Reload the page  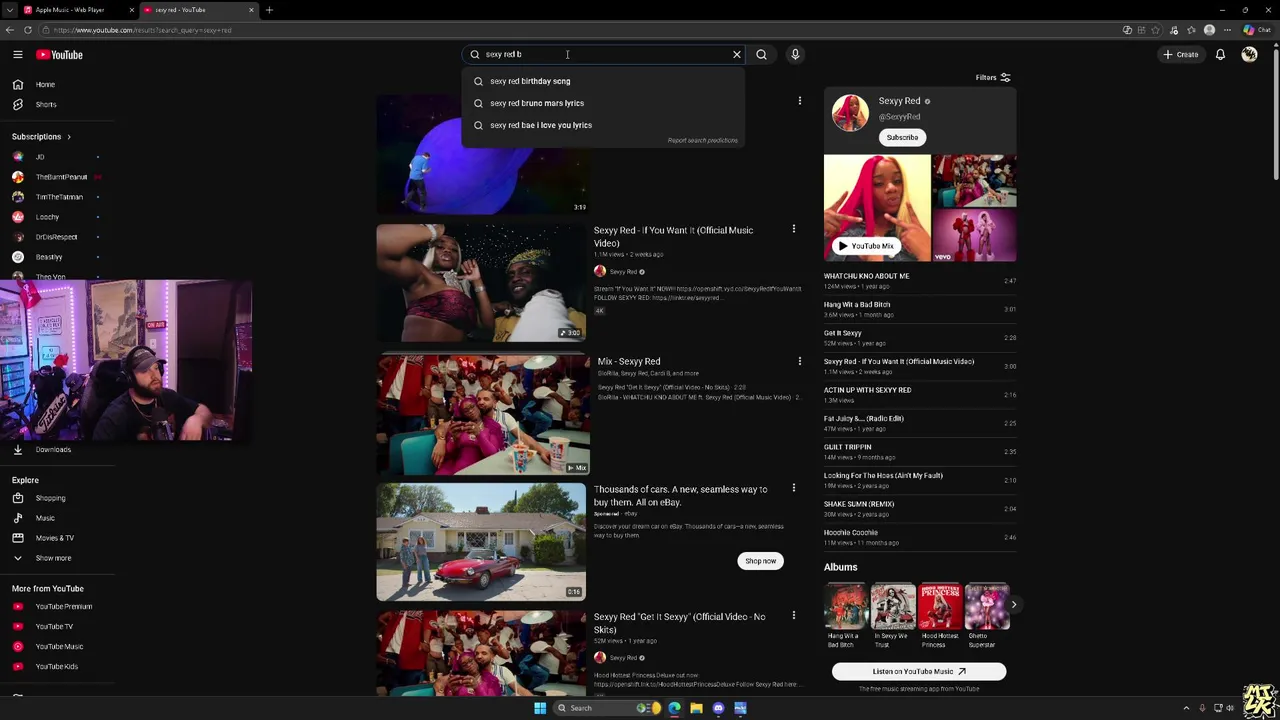[x=27, y=30]
